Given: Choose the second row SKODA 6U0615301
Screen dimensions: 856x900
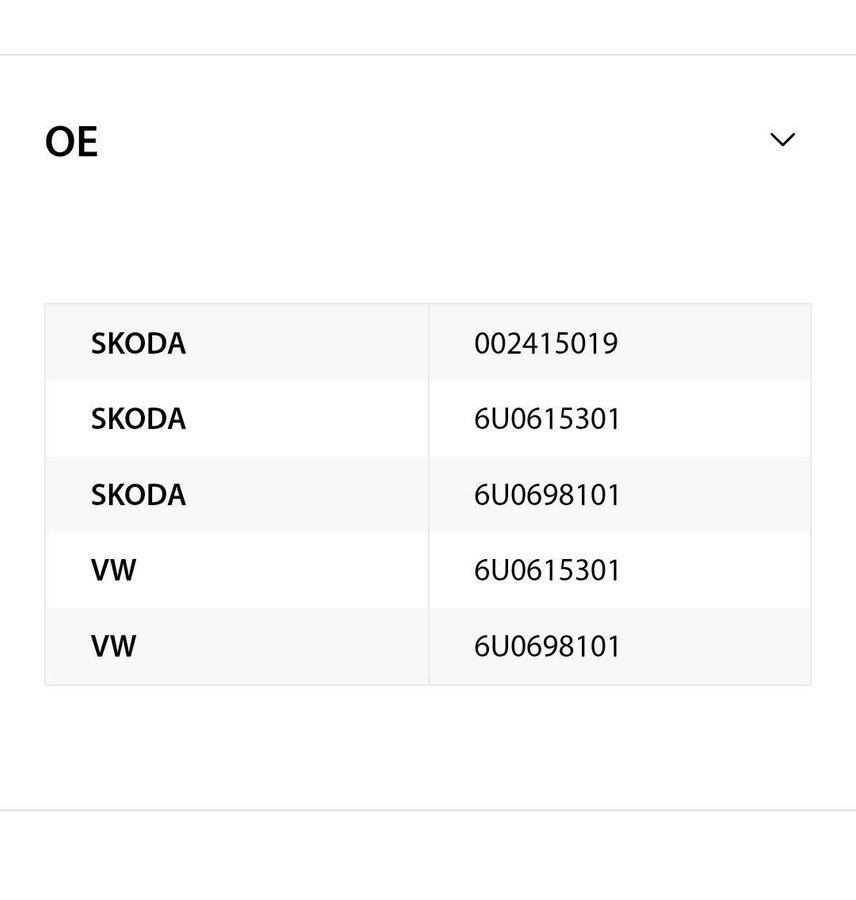Looking at the screenshot, I should click(x=428, y=418).
